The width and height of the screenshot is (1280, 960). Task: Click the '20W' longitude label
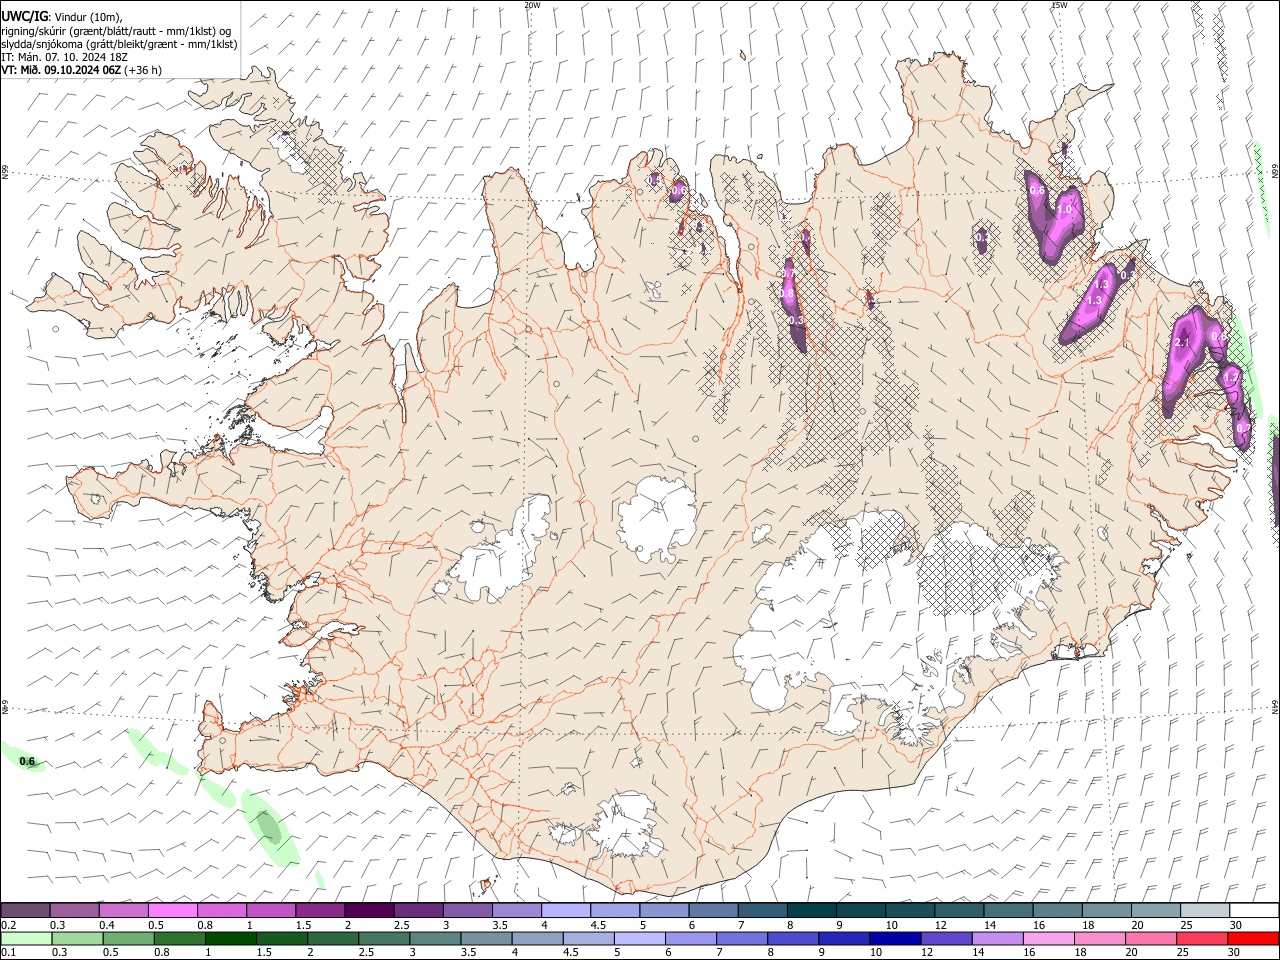coord(532,5)
